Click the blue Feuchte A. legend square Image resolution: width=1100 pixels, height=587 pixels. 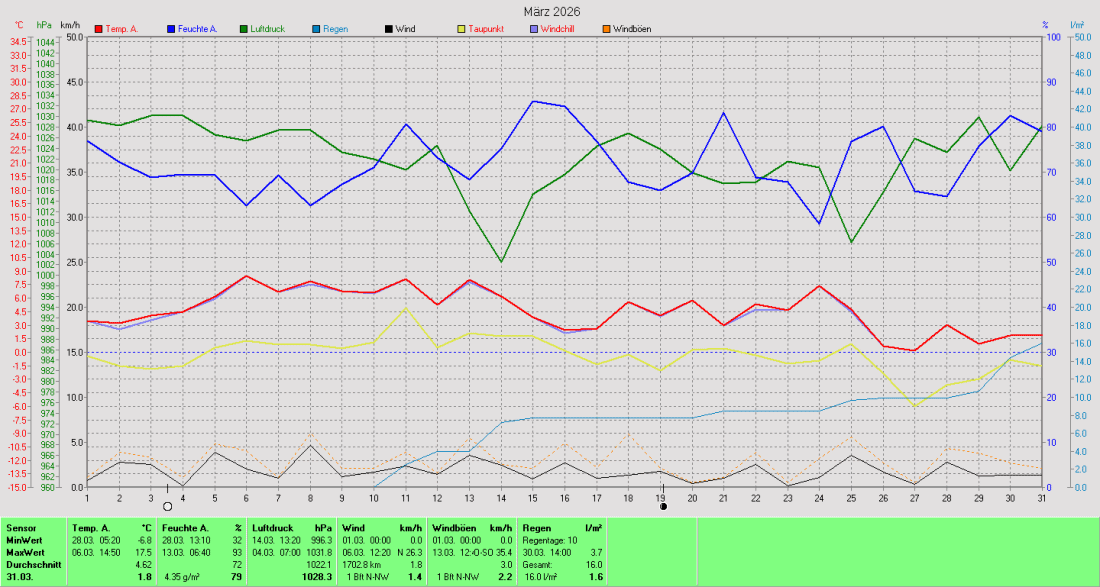(x=173, y=30)
